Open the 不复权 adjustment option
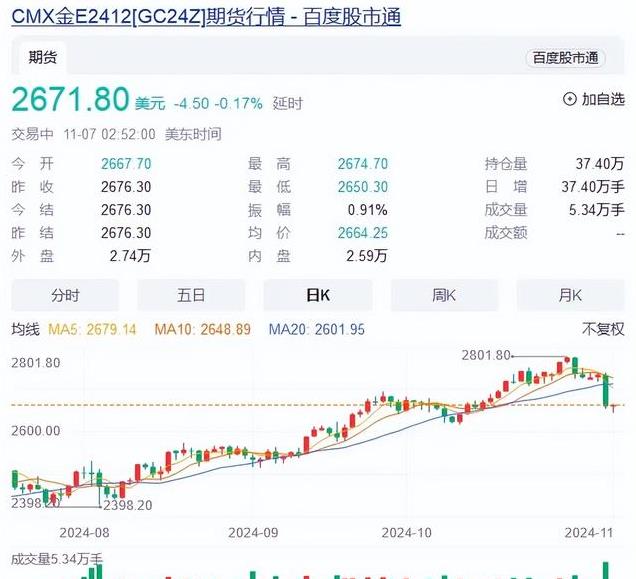Screen dimensions: 636x579 [x=603, y=329]
